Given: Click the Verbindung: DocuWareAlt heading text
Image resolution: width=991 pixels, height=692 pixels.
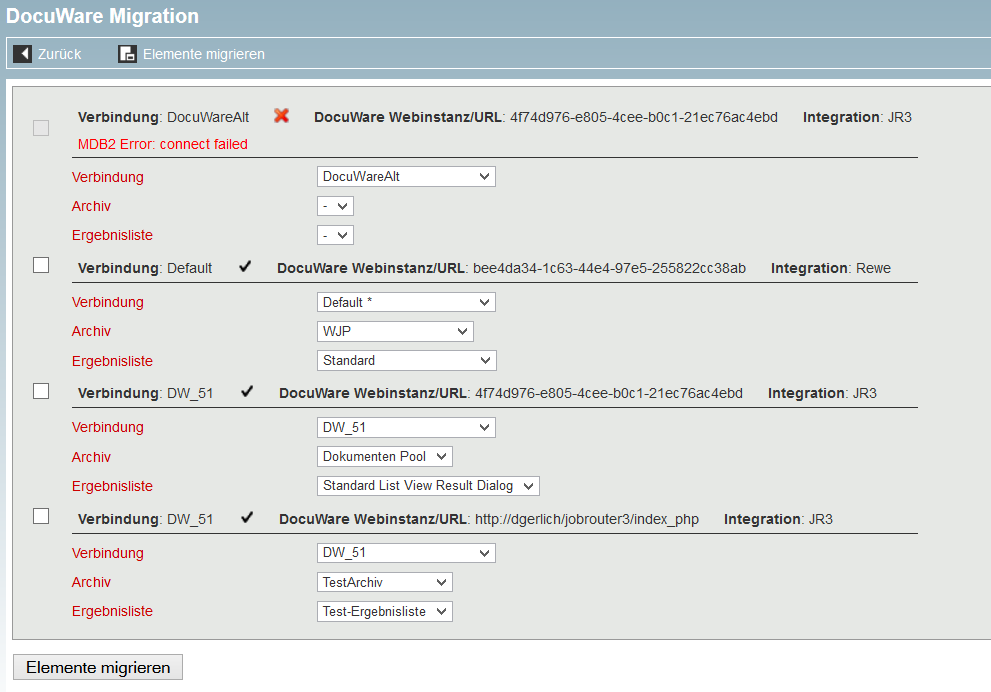Looking at the screenshot, I should (163, 117).
